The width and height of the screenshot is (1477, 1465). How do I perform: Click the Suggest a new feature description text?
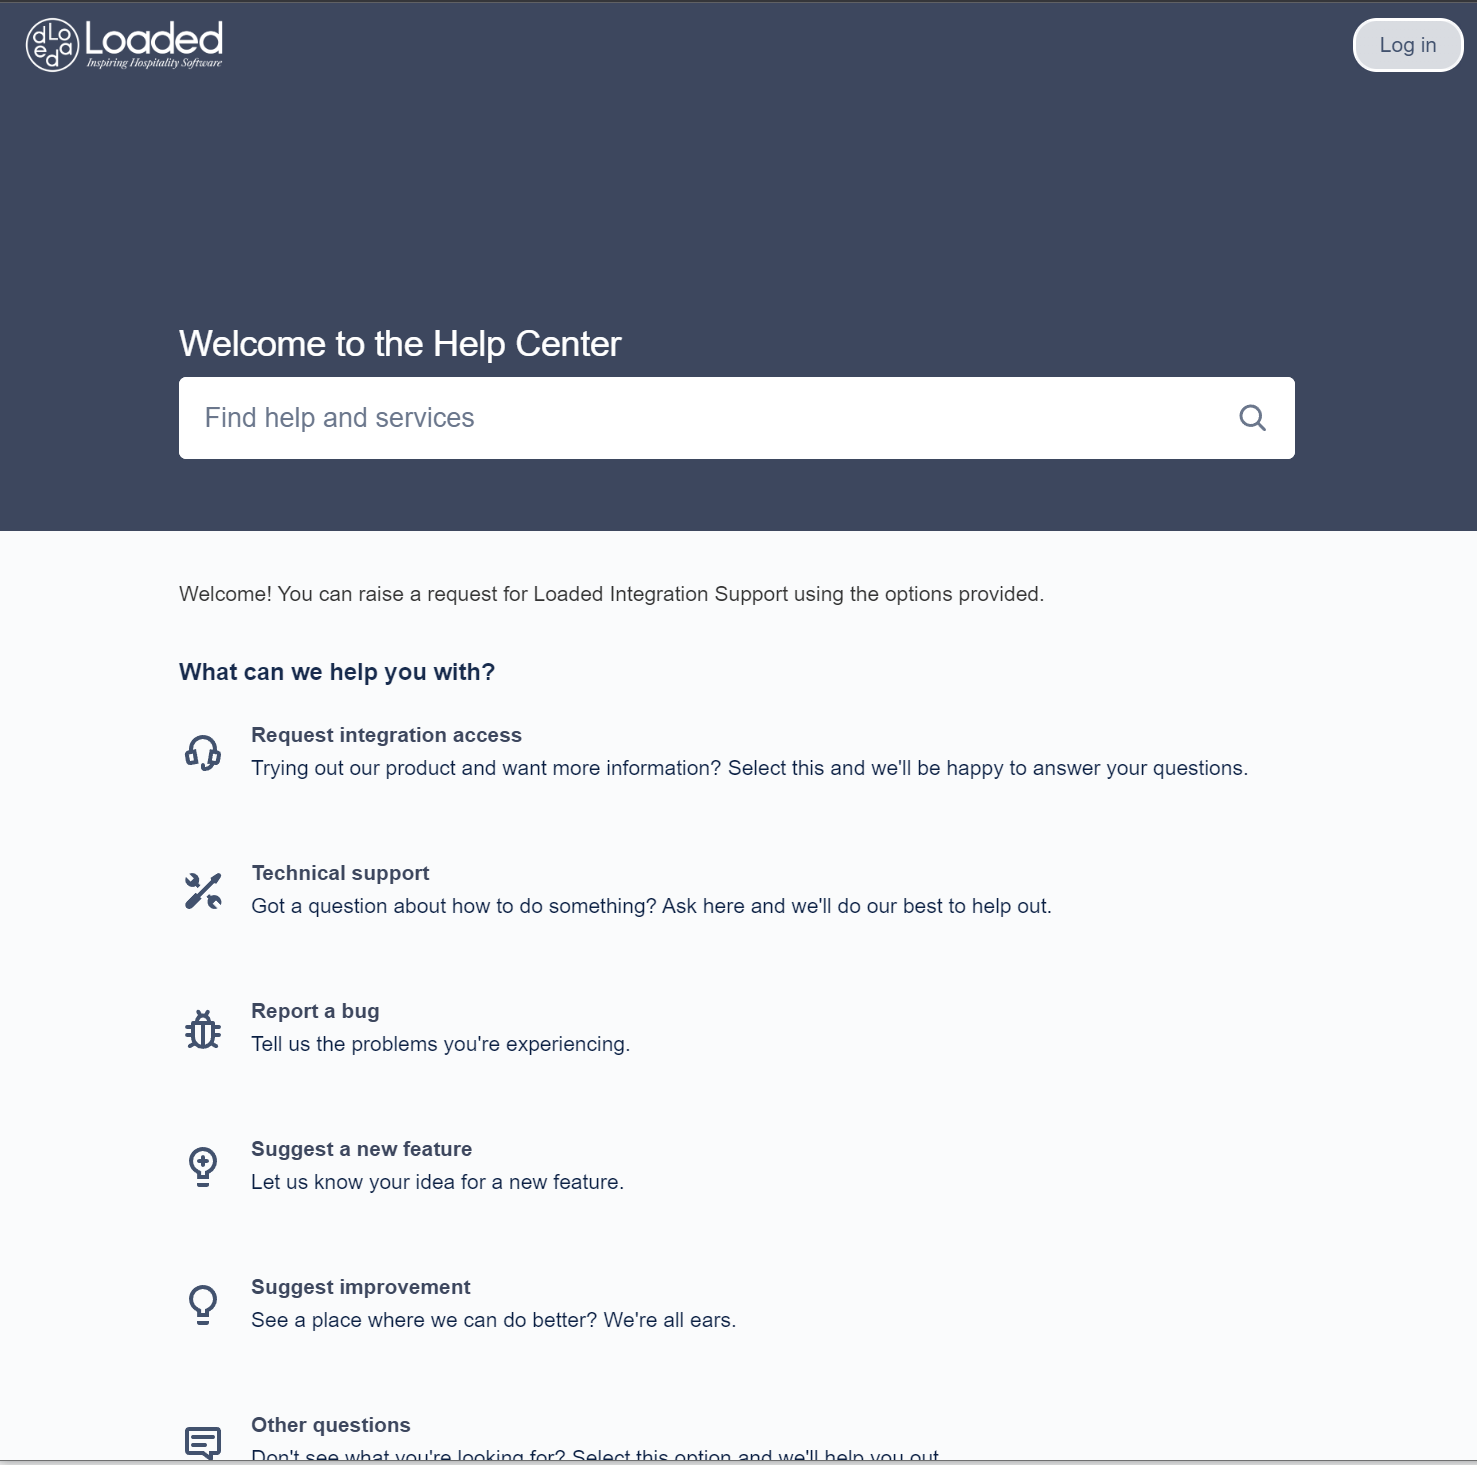437,1182
